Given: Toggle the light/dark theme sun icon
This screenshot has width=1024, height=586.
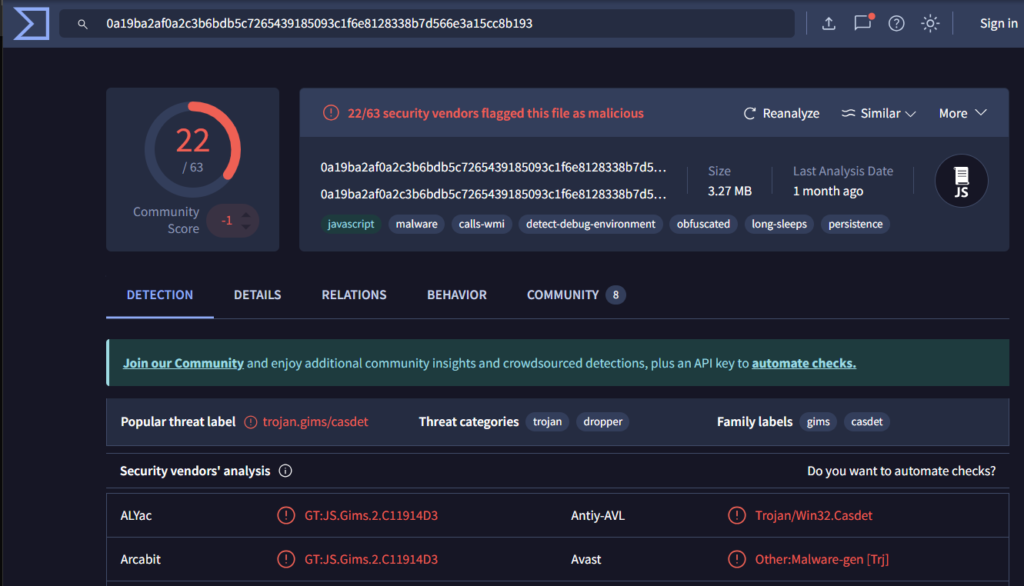Looking at the screenshot, I should [x=930, y=24].
